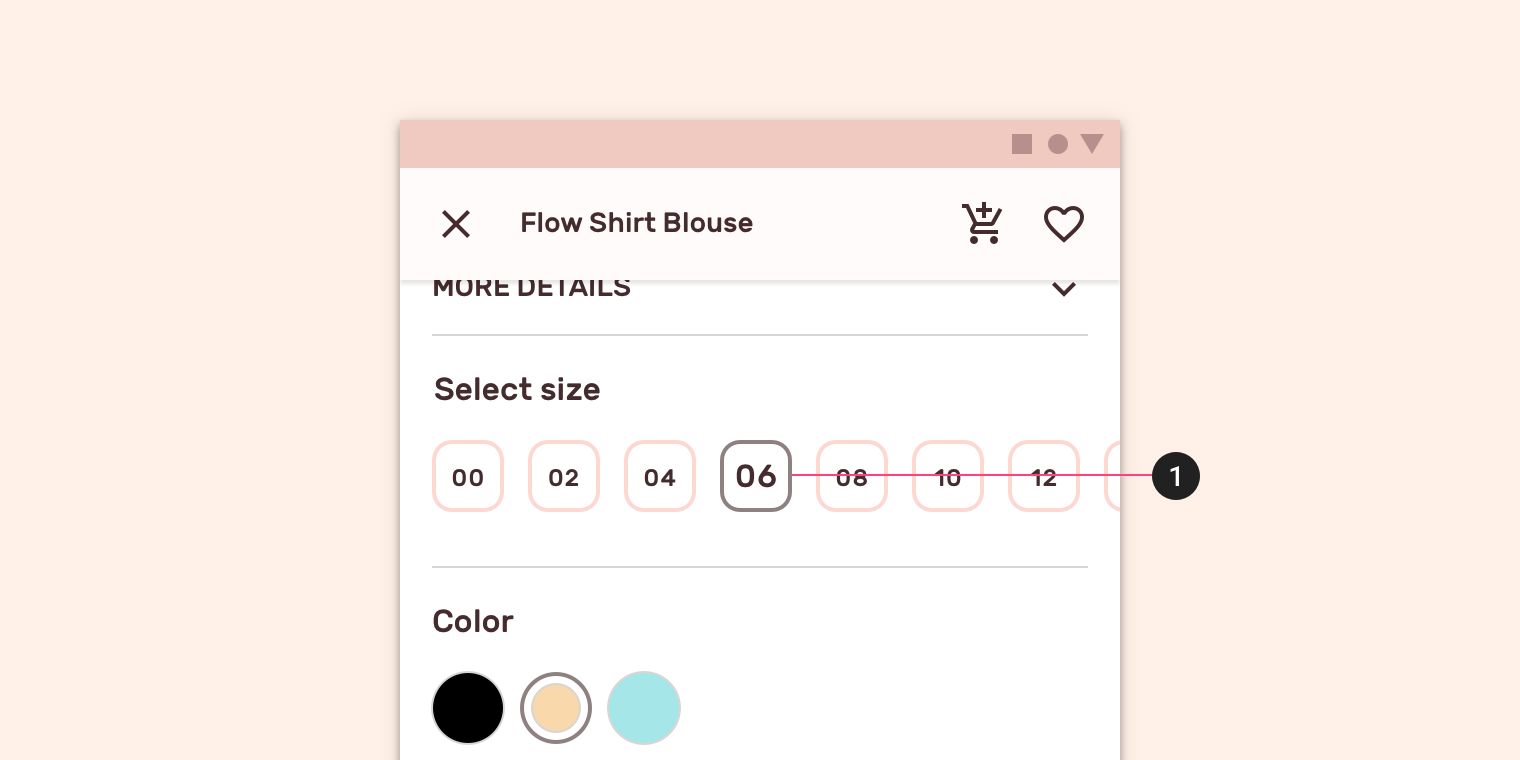Tap the partially visible size chip at right edge
The height and width of the screenshot is (760, 1520).
tap(1112, 476)
